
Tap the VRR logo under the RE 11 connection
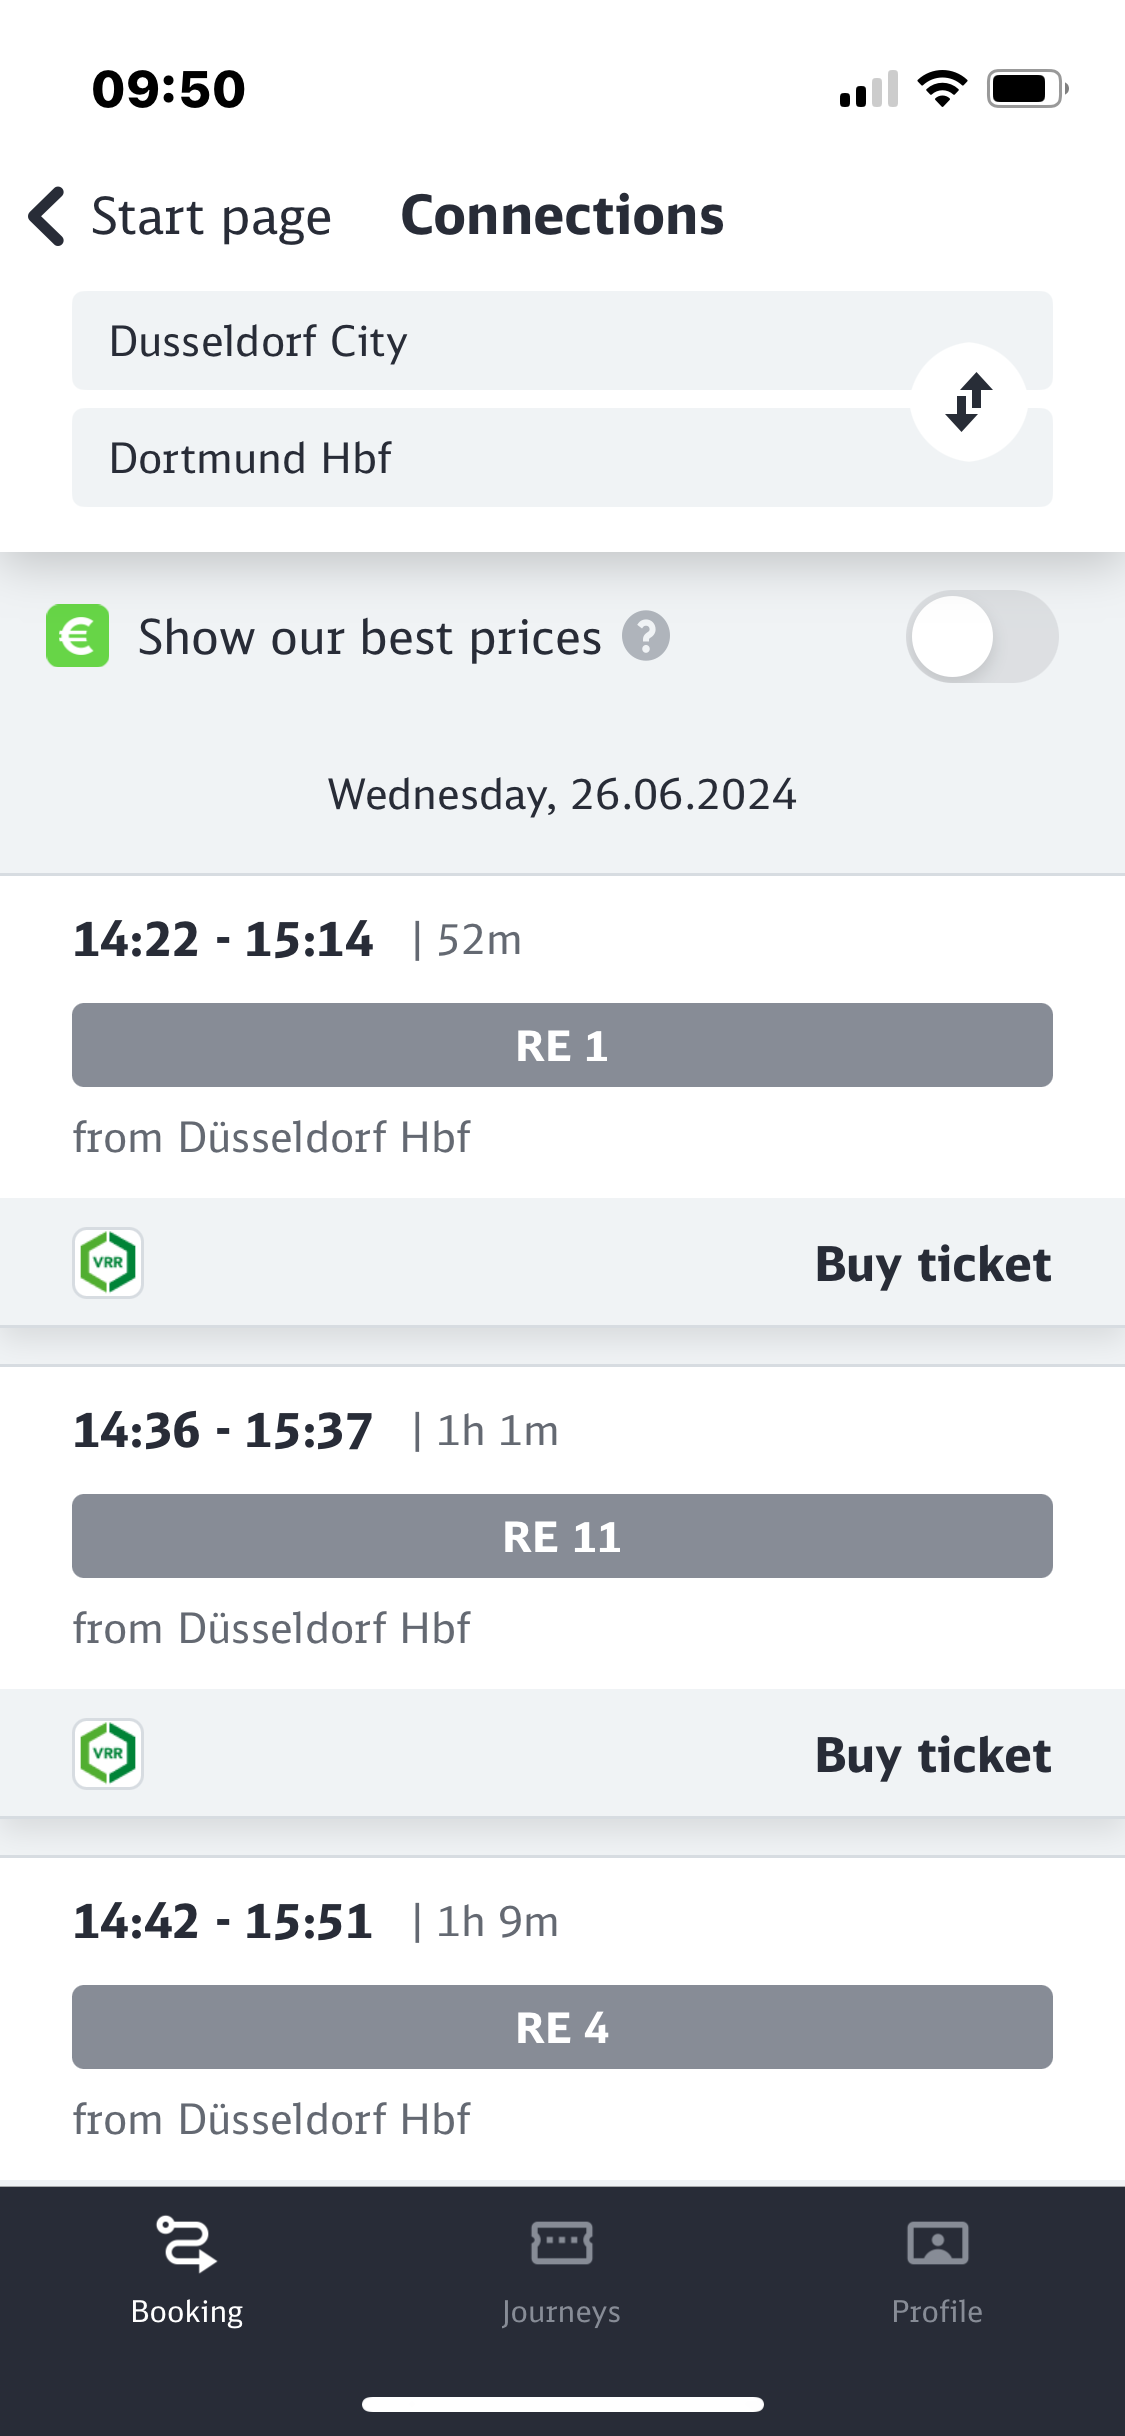click(108, 1754)
